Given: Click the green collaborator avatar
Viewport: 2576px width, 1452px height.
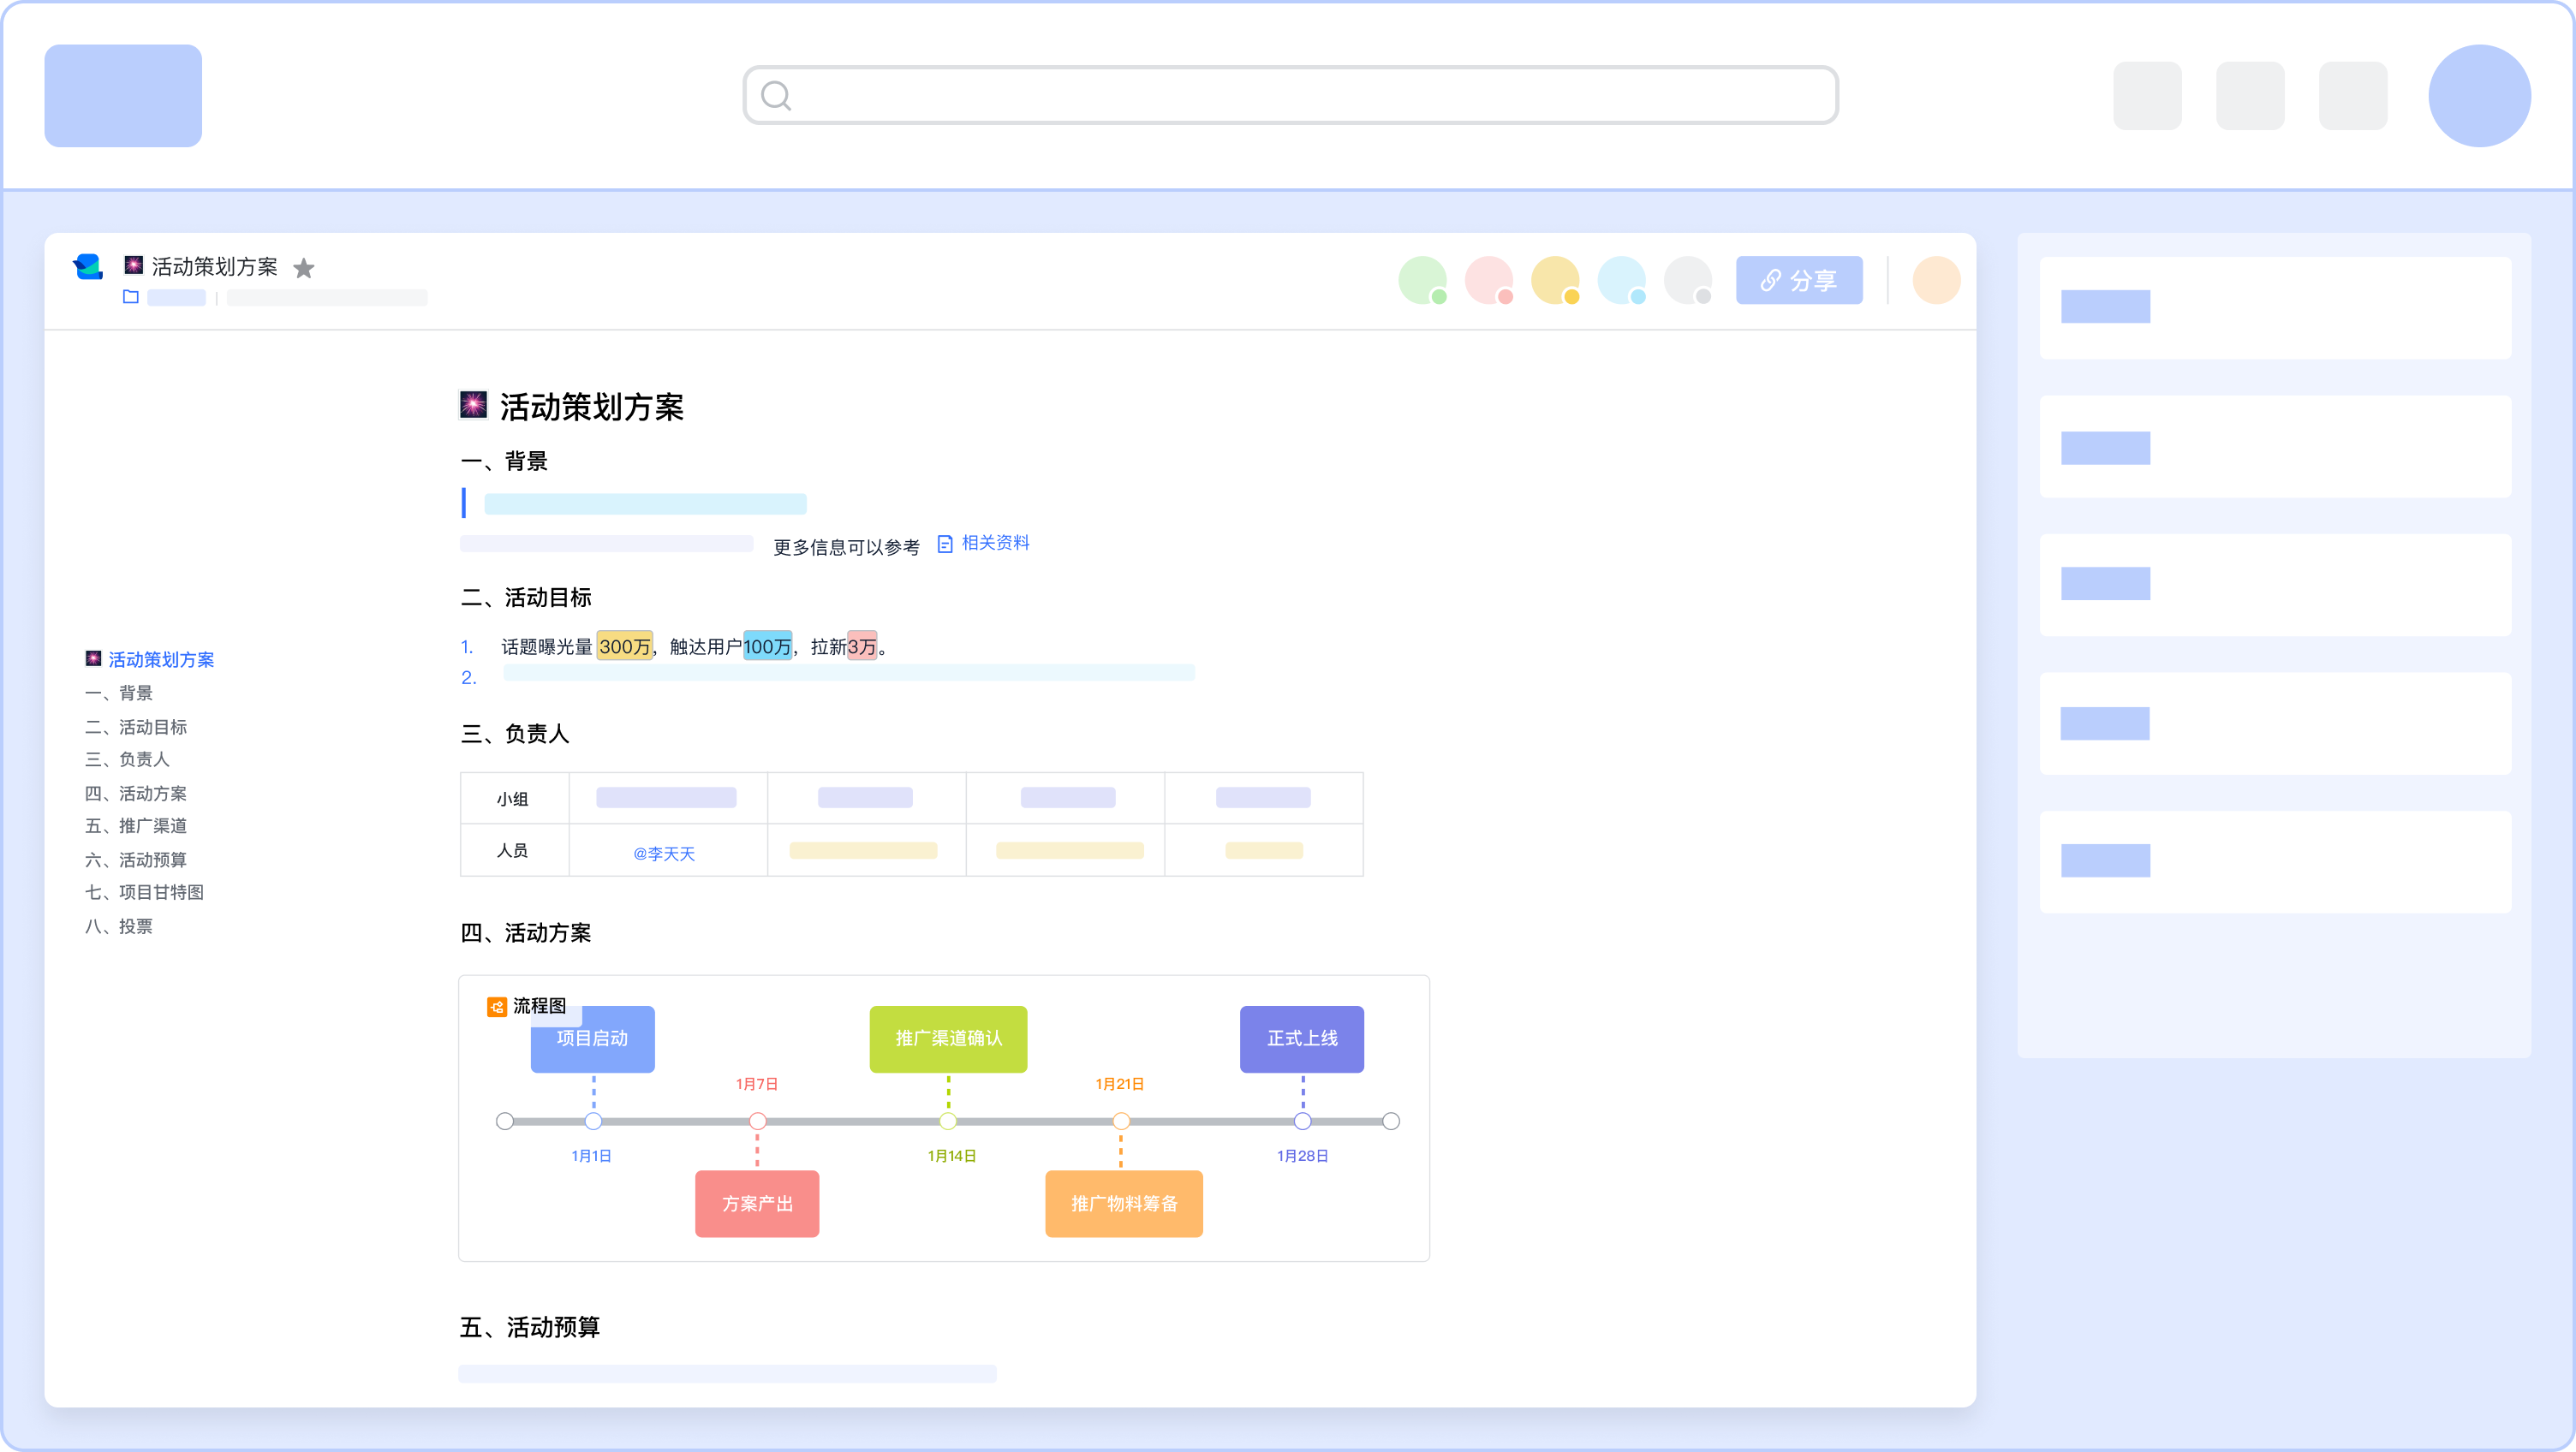Looking at the screenshot, I should (x=1423, y=280).
